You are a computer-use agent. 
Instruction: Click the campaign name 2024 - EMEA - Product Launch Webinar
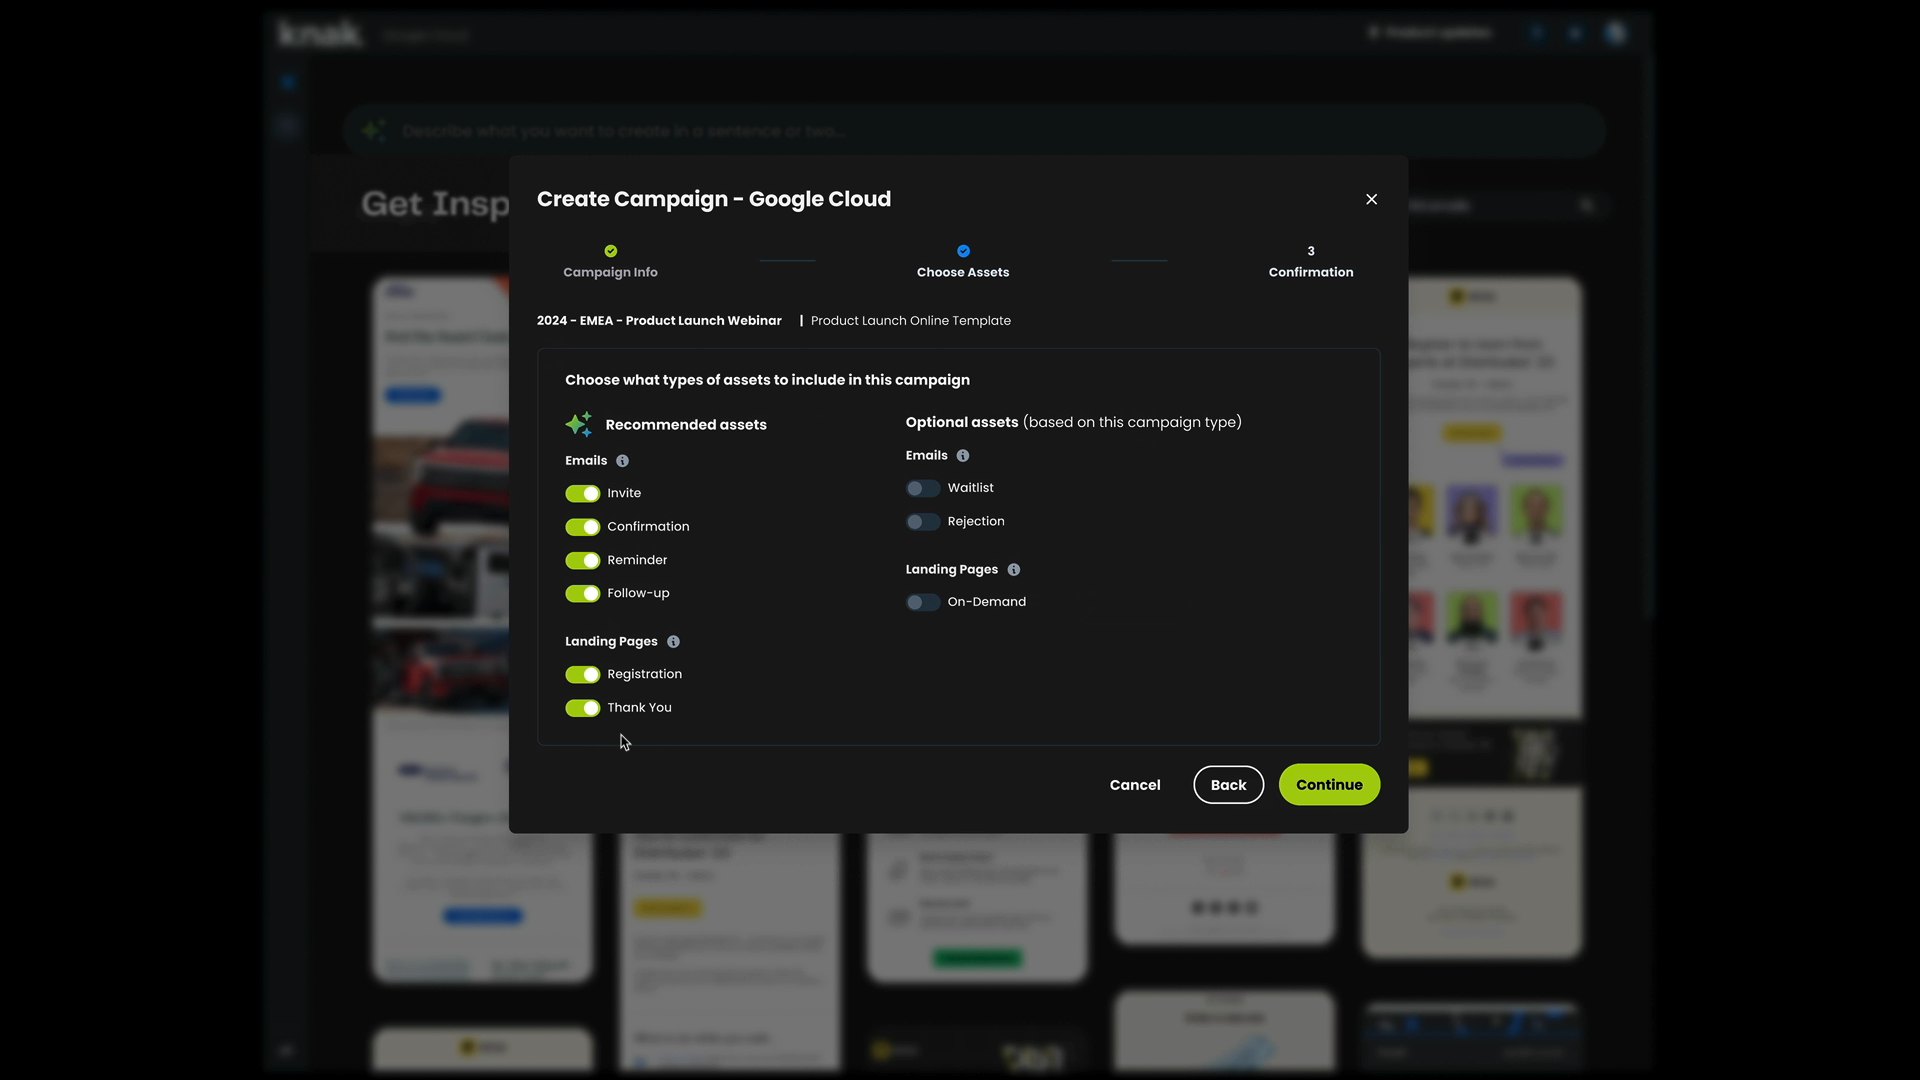click(x=659, y=321)
